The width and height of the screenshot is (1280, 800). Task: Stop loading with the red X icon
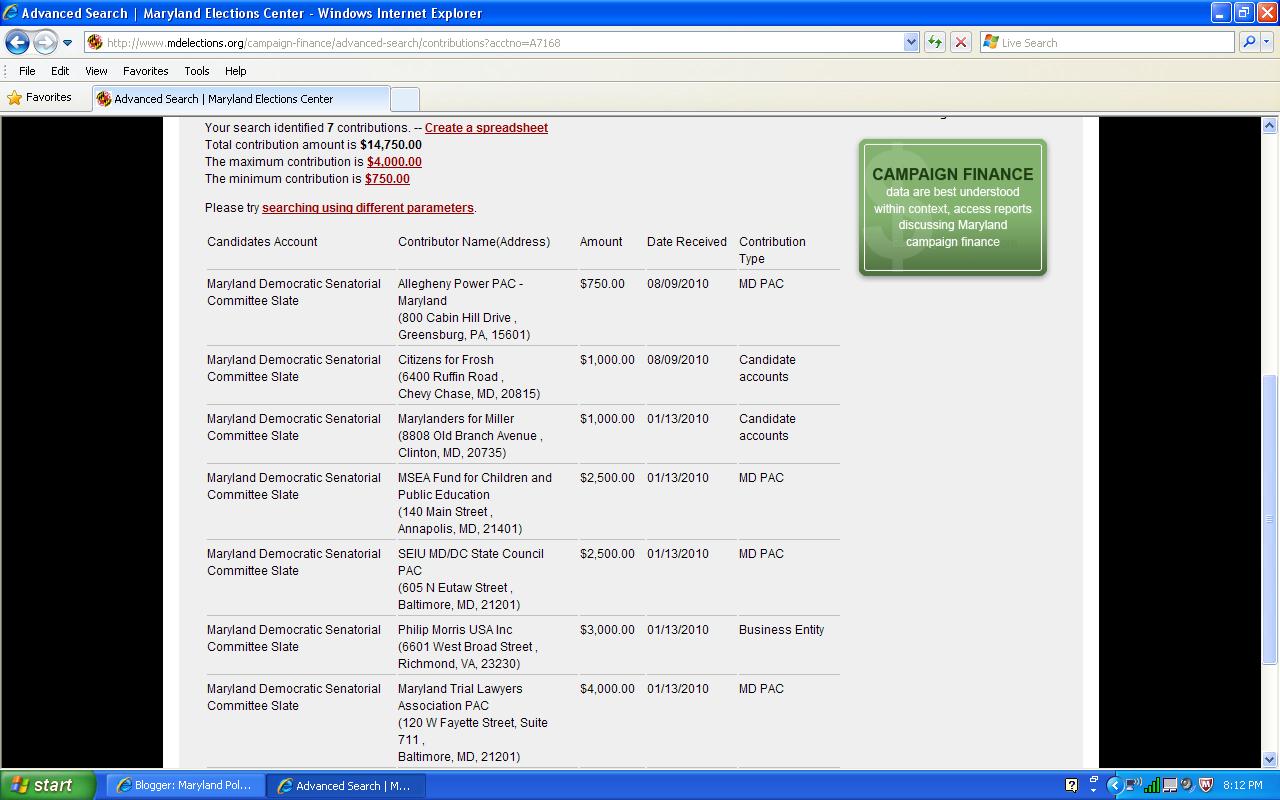(961, 42)
